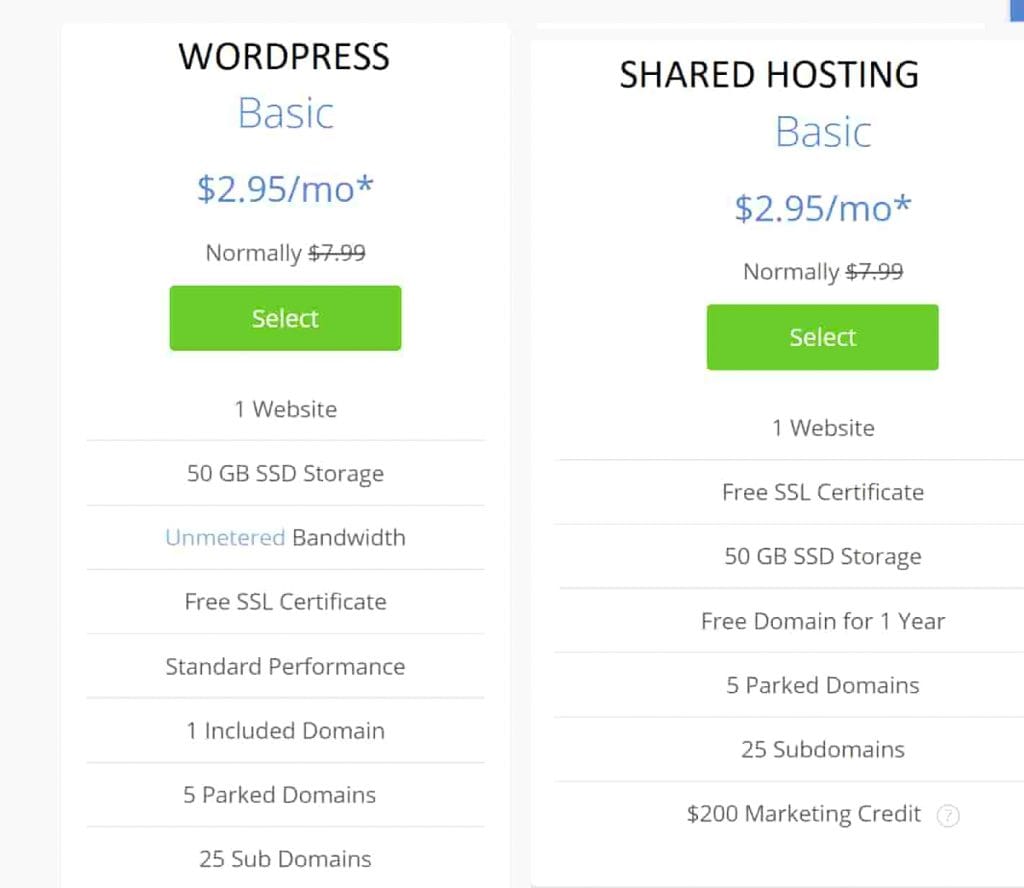Select the SHARED HOSTING Basic plan
Image resolution: width=1024 pixels, height=888 pixels.
pyautogui.click(x=822, y=337)
